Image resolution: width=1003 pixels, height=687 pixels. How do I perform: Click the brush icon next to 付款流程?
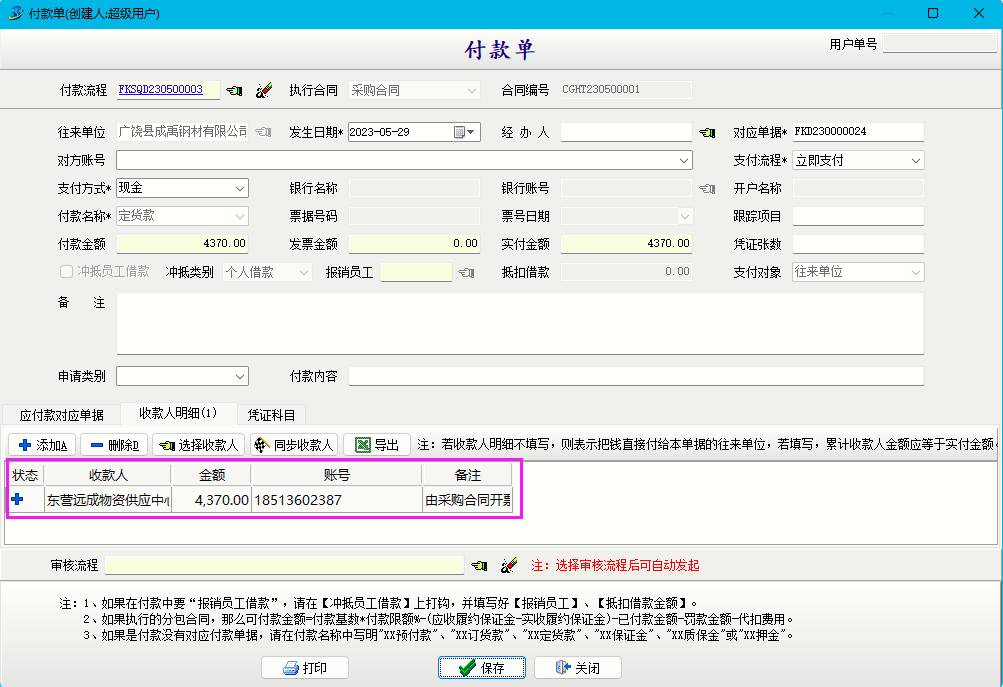click(263, 90)
